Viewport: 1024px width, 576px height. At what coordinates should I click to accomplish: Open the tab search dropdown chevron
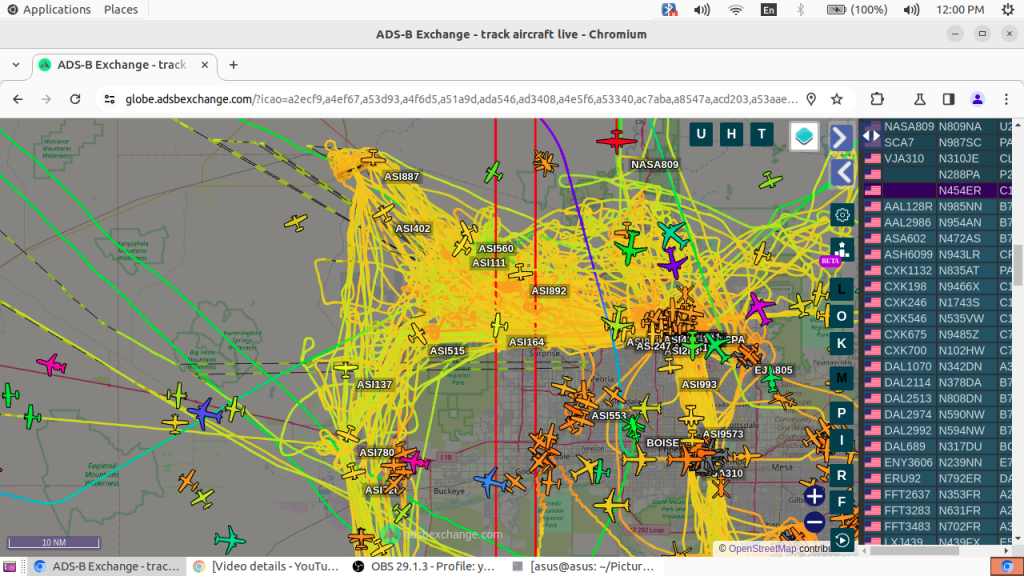point(16,65)
